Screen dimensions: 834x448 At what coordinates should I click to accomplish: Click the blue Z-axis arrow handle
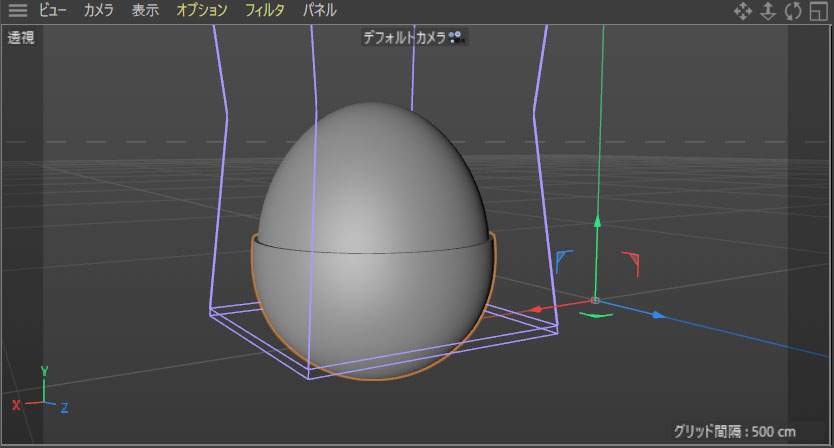point(657,315)
